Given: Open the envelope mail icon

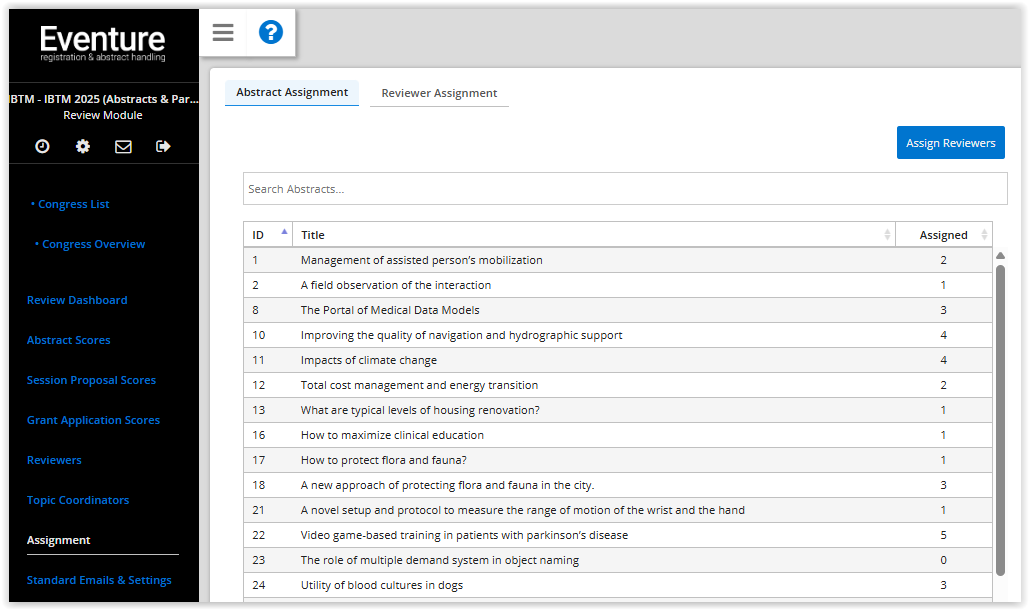Looking at the screenshot, I should pyautogui.click(x=123, y=146).
